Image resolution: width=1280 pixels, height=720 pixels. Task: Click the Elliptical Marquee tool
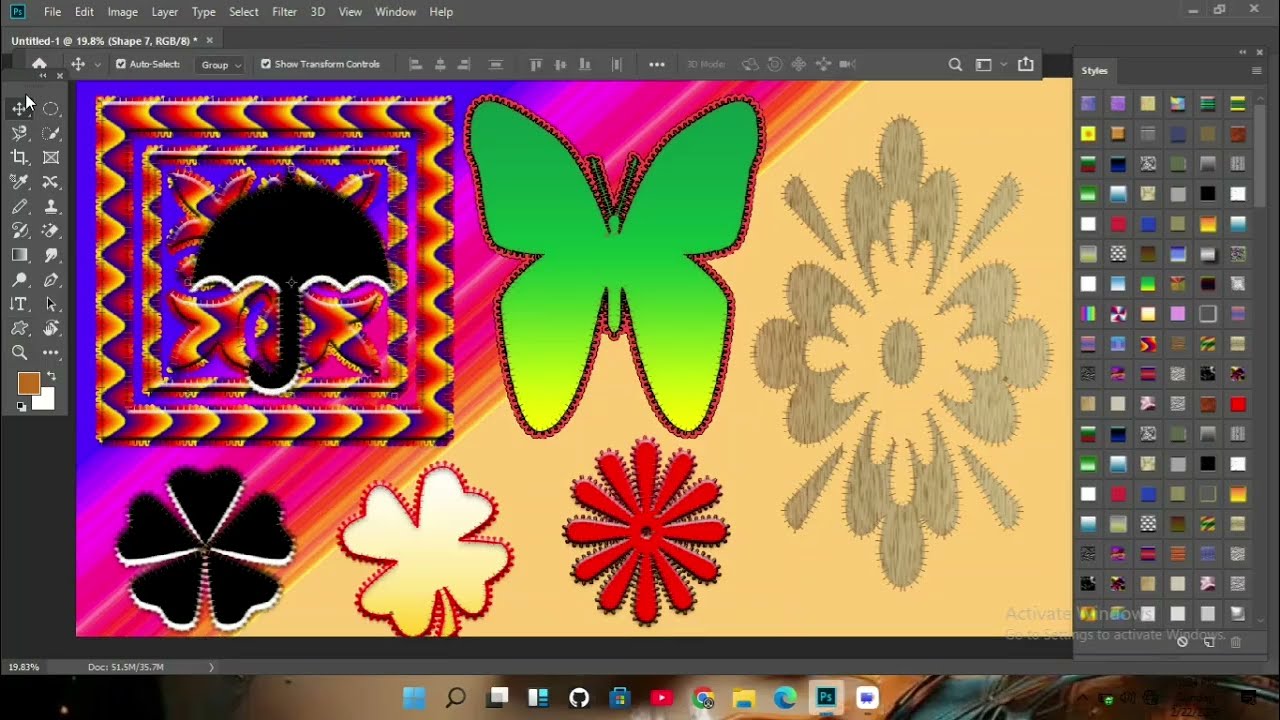pos(51,108)
